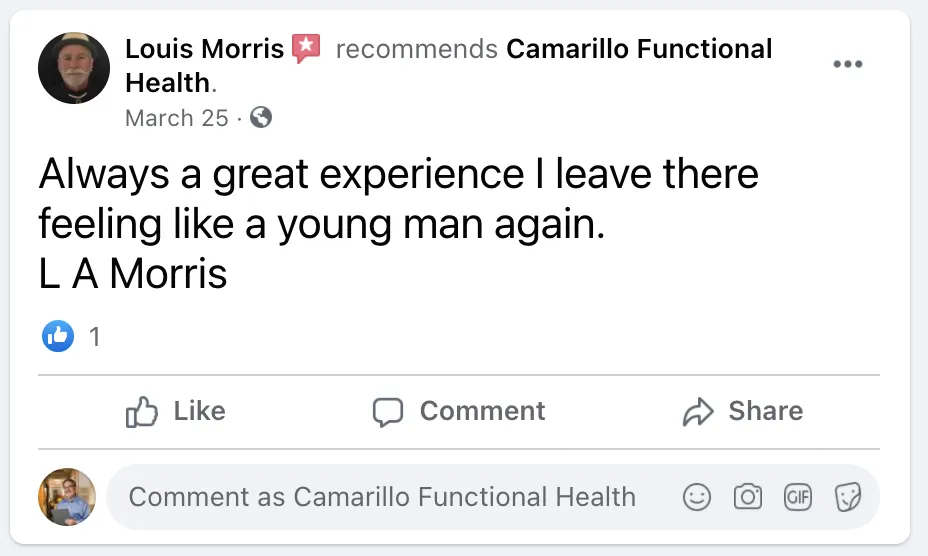Click the Camarillo Functional Health commenter avatar

coord(67,497)
